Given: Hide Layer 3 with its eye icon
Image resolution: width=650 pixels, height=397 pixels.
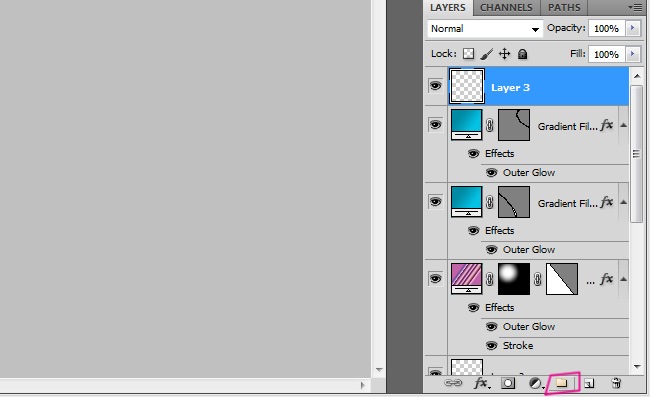Looking at the screenshot, I should pyautogui.click(x=435, y=86).
